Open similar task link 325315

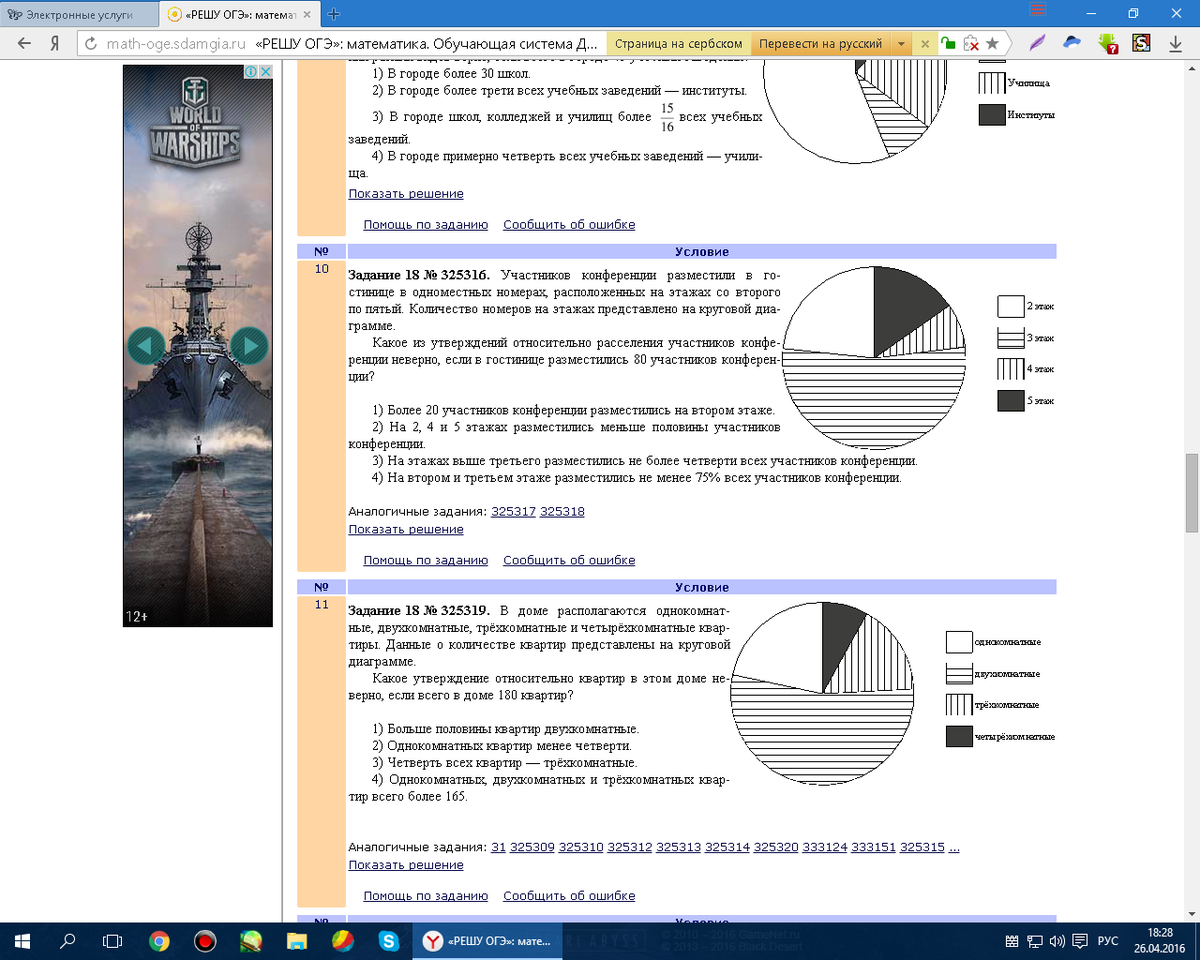tap(922, 847)
